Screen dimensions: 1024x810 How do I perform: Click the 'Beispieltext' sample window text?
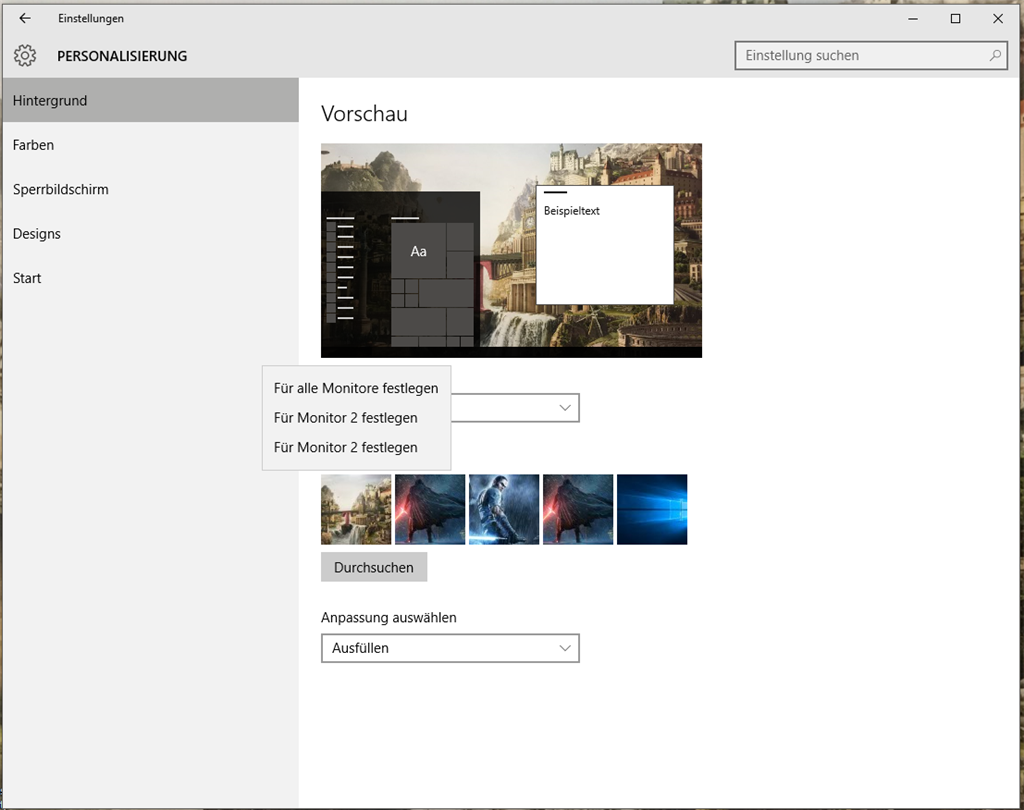(571, 211)
